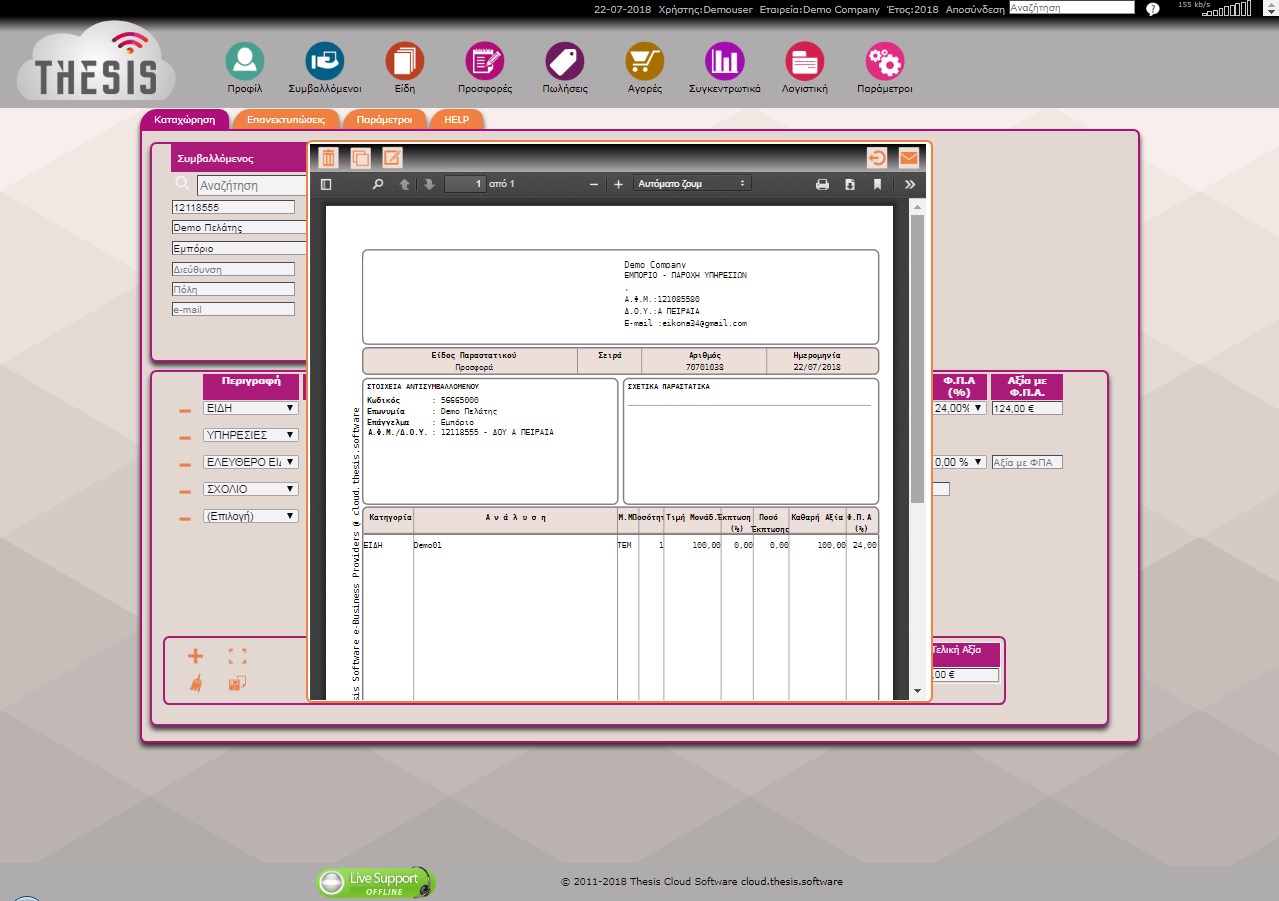Click the orange plus add icon
The height and width of the screenshot is (901, 1279).
tap(196, 656)
